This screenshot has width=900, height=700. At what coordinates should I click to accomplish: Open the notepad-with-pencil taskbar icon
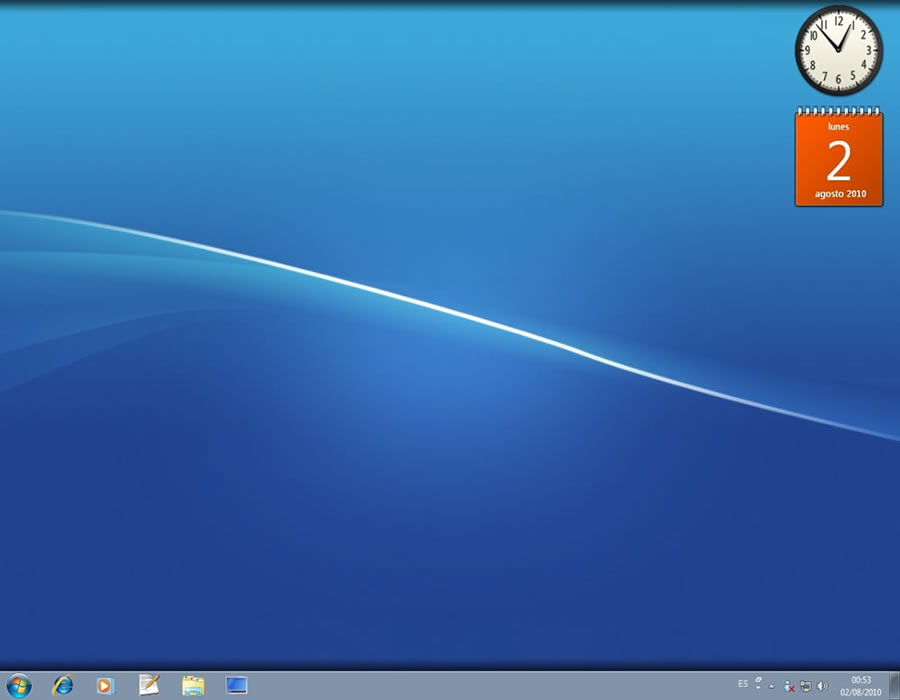pyautogui.click(x=149, y=685)
